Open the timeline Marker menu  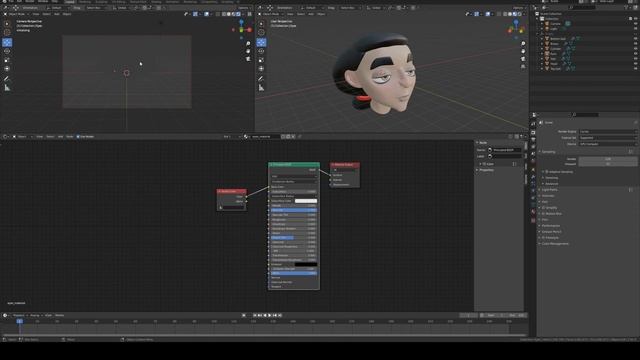coord(60,315)
